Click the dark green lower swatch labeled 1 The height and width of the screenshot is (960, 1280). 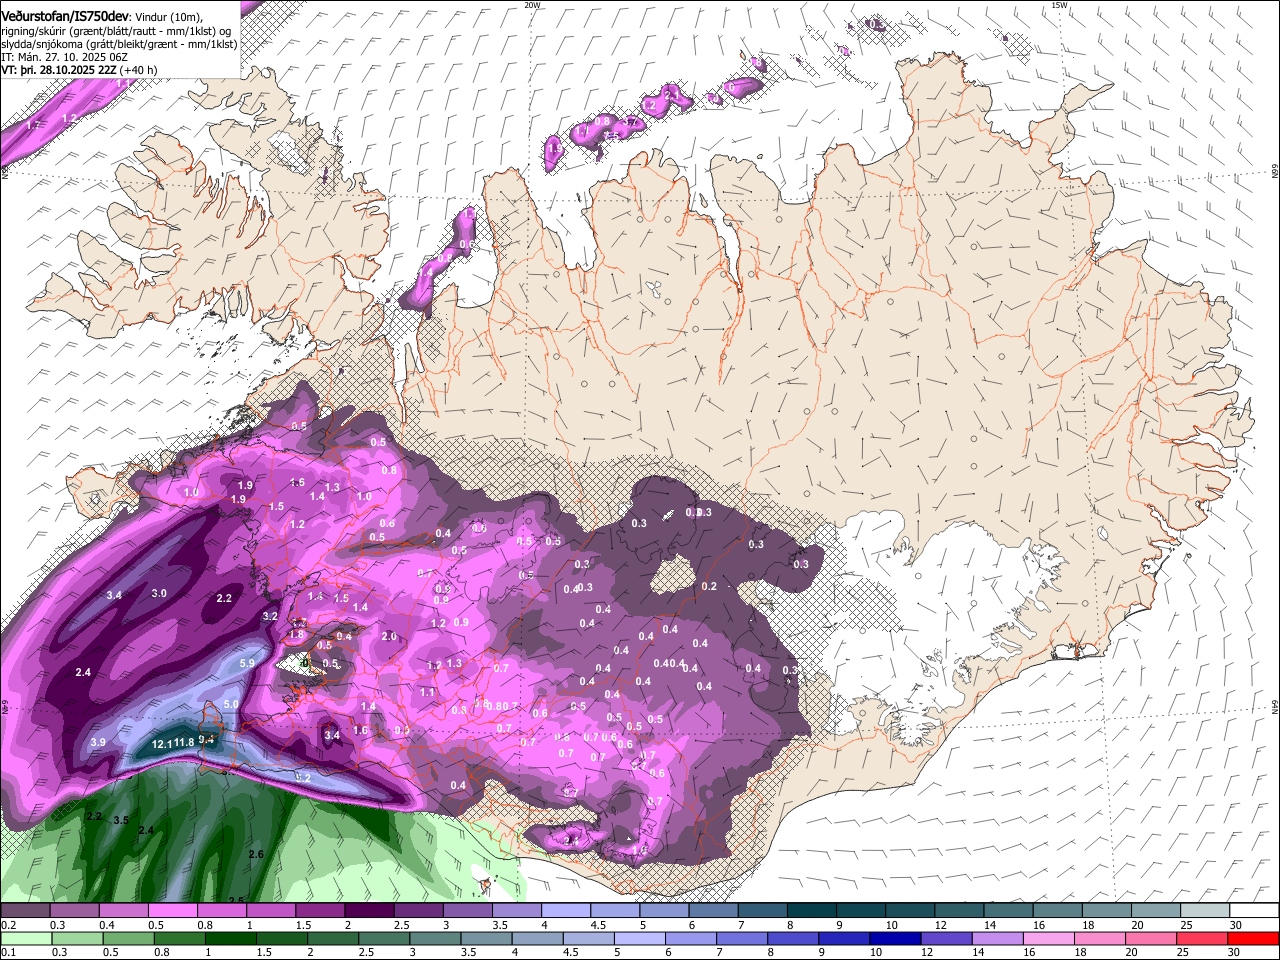tap(232, 938)
